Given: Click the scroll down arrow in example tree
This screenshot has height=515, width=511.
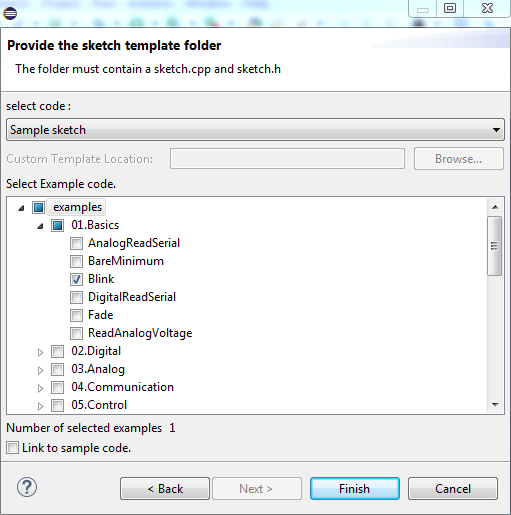Looking at the screenshot, I should [x=495, y=405].
